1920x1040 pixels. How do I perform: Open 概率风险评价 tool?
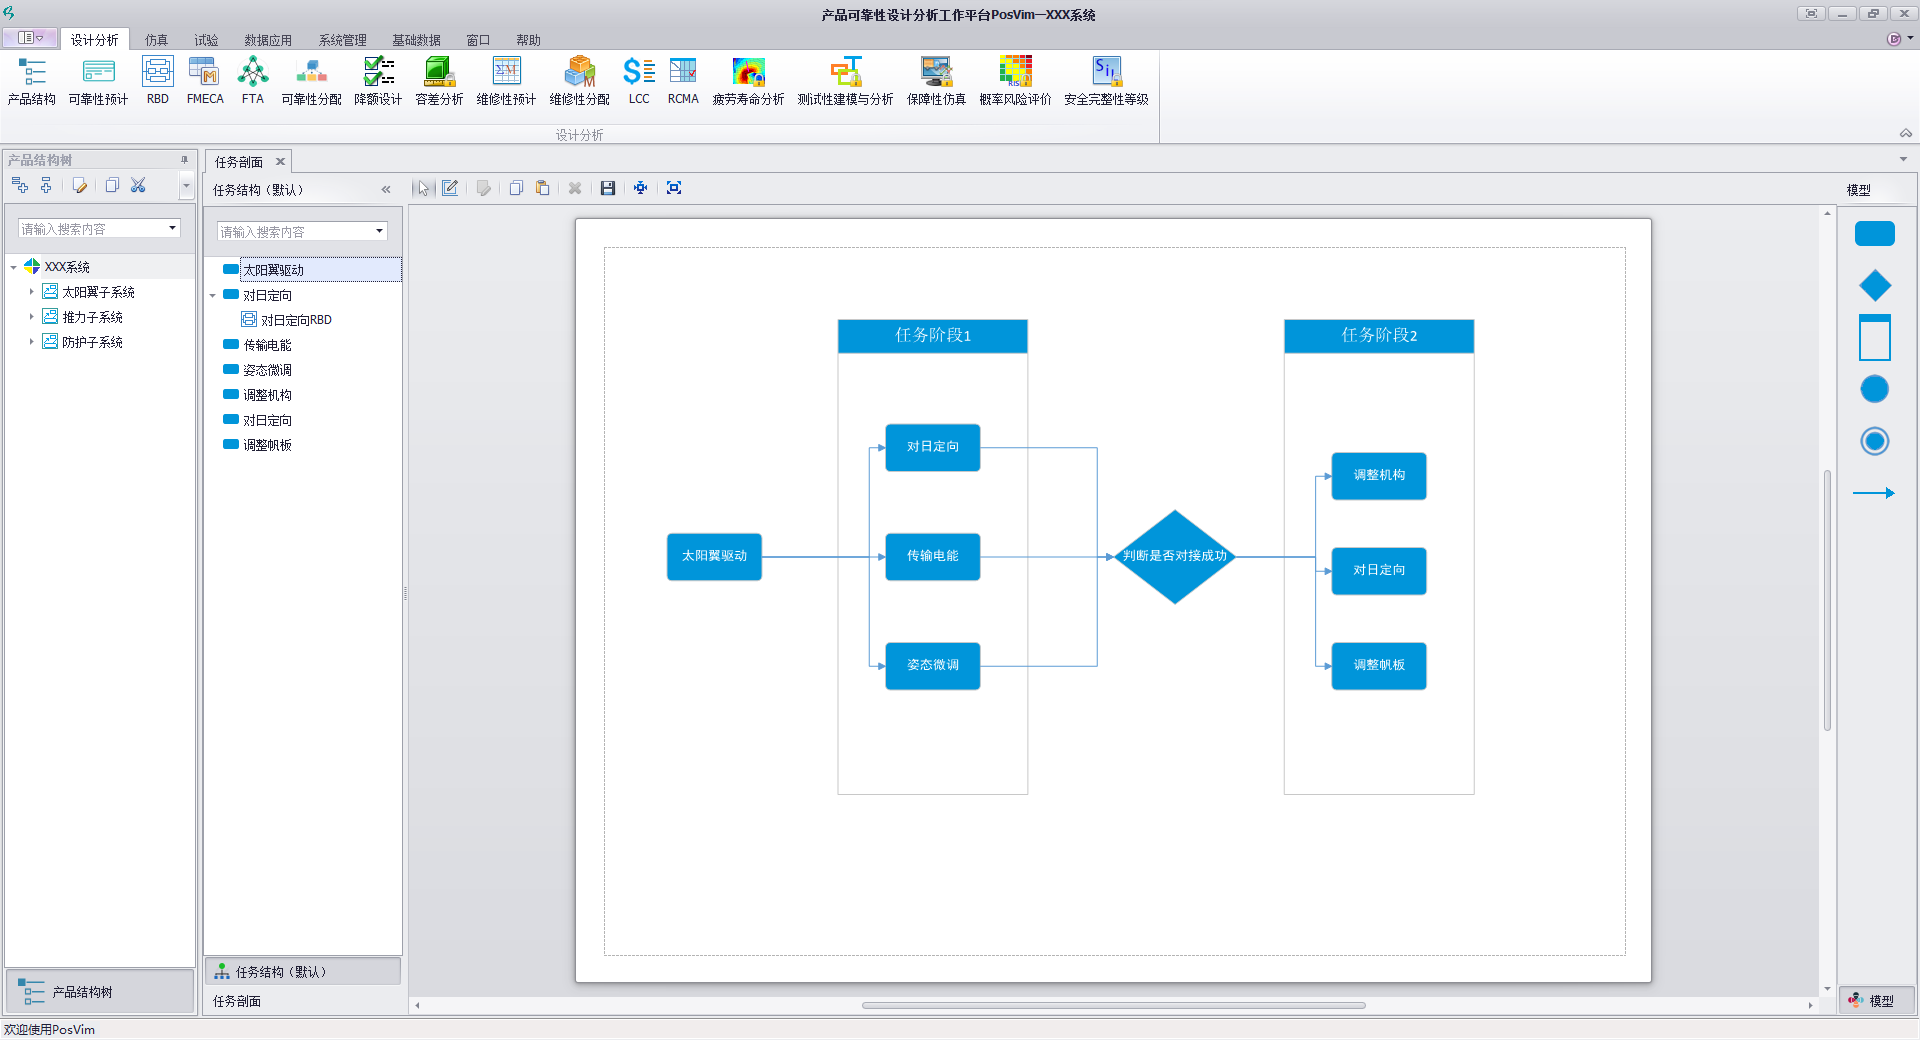pos(1015,81)
